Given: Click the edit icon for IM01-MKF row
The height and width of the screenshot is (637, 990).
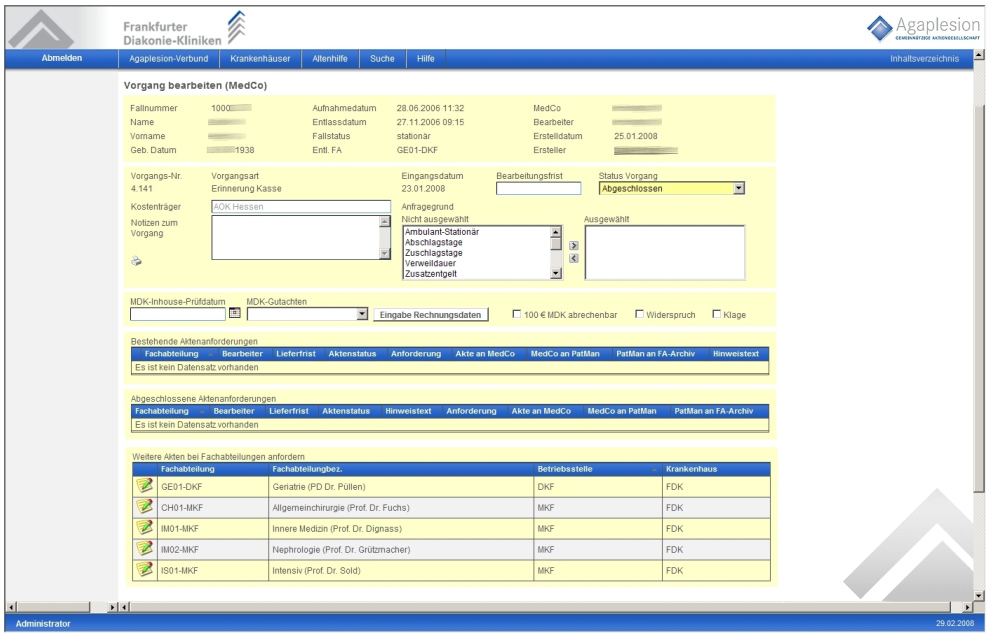Looking at the screenshot, I should coord(145,527).
